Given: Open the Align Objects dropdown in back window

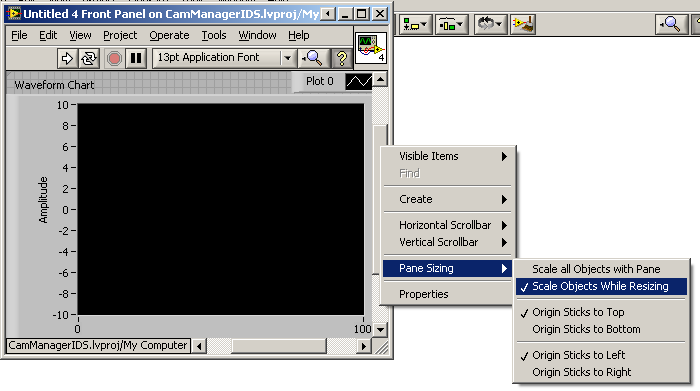Looking at the screenshot, I should (x=416, y=25).
